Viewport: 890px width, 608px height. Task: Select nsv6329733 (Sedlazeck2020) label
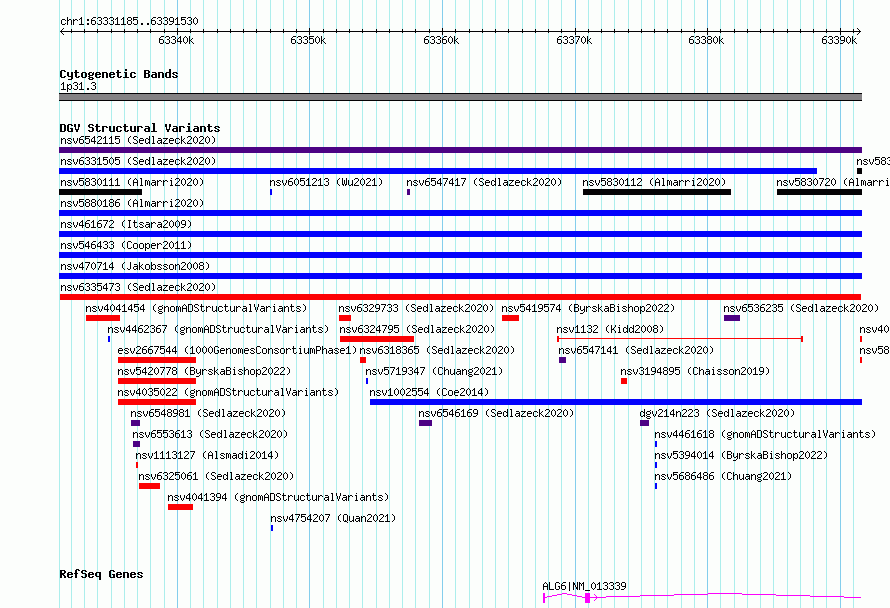coord(417,308)
